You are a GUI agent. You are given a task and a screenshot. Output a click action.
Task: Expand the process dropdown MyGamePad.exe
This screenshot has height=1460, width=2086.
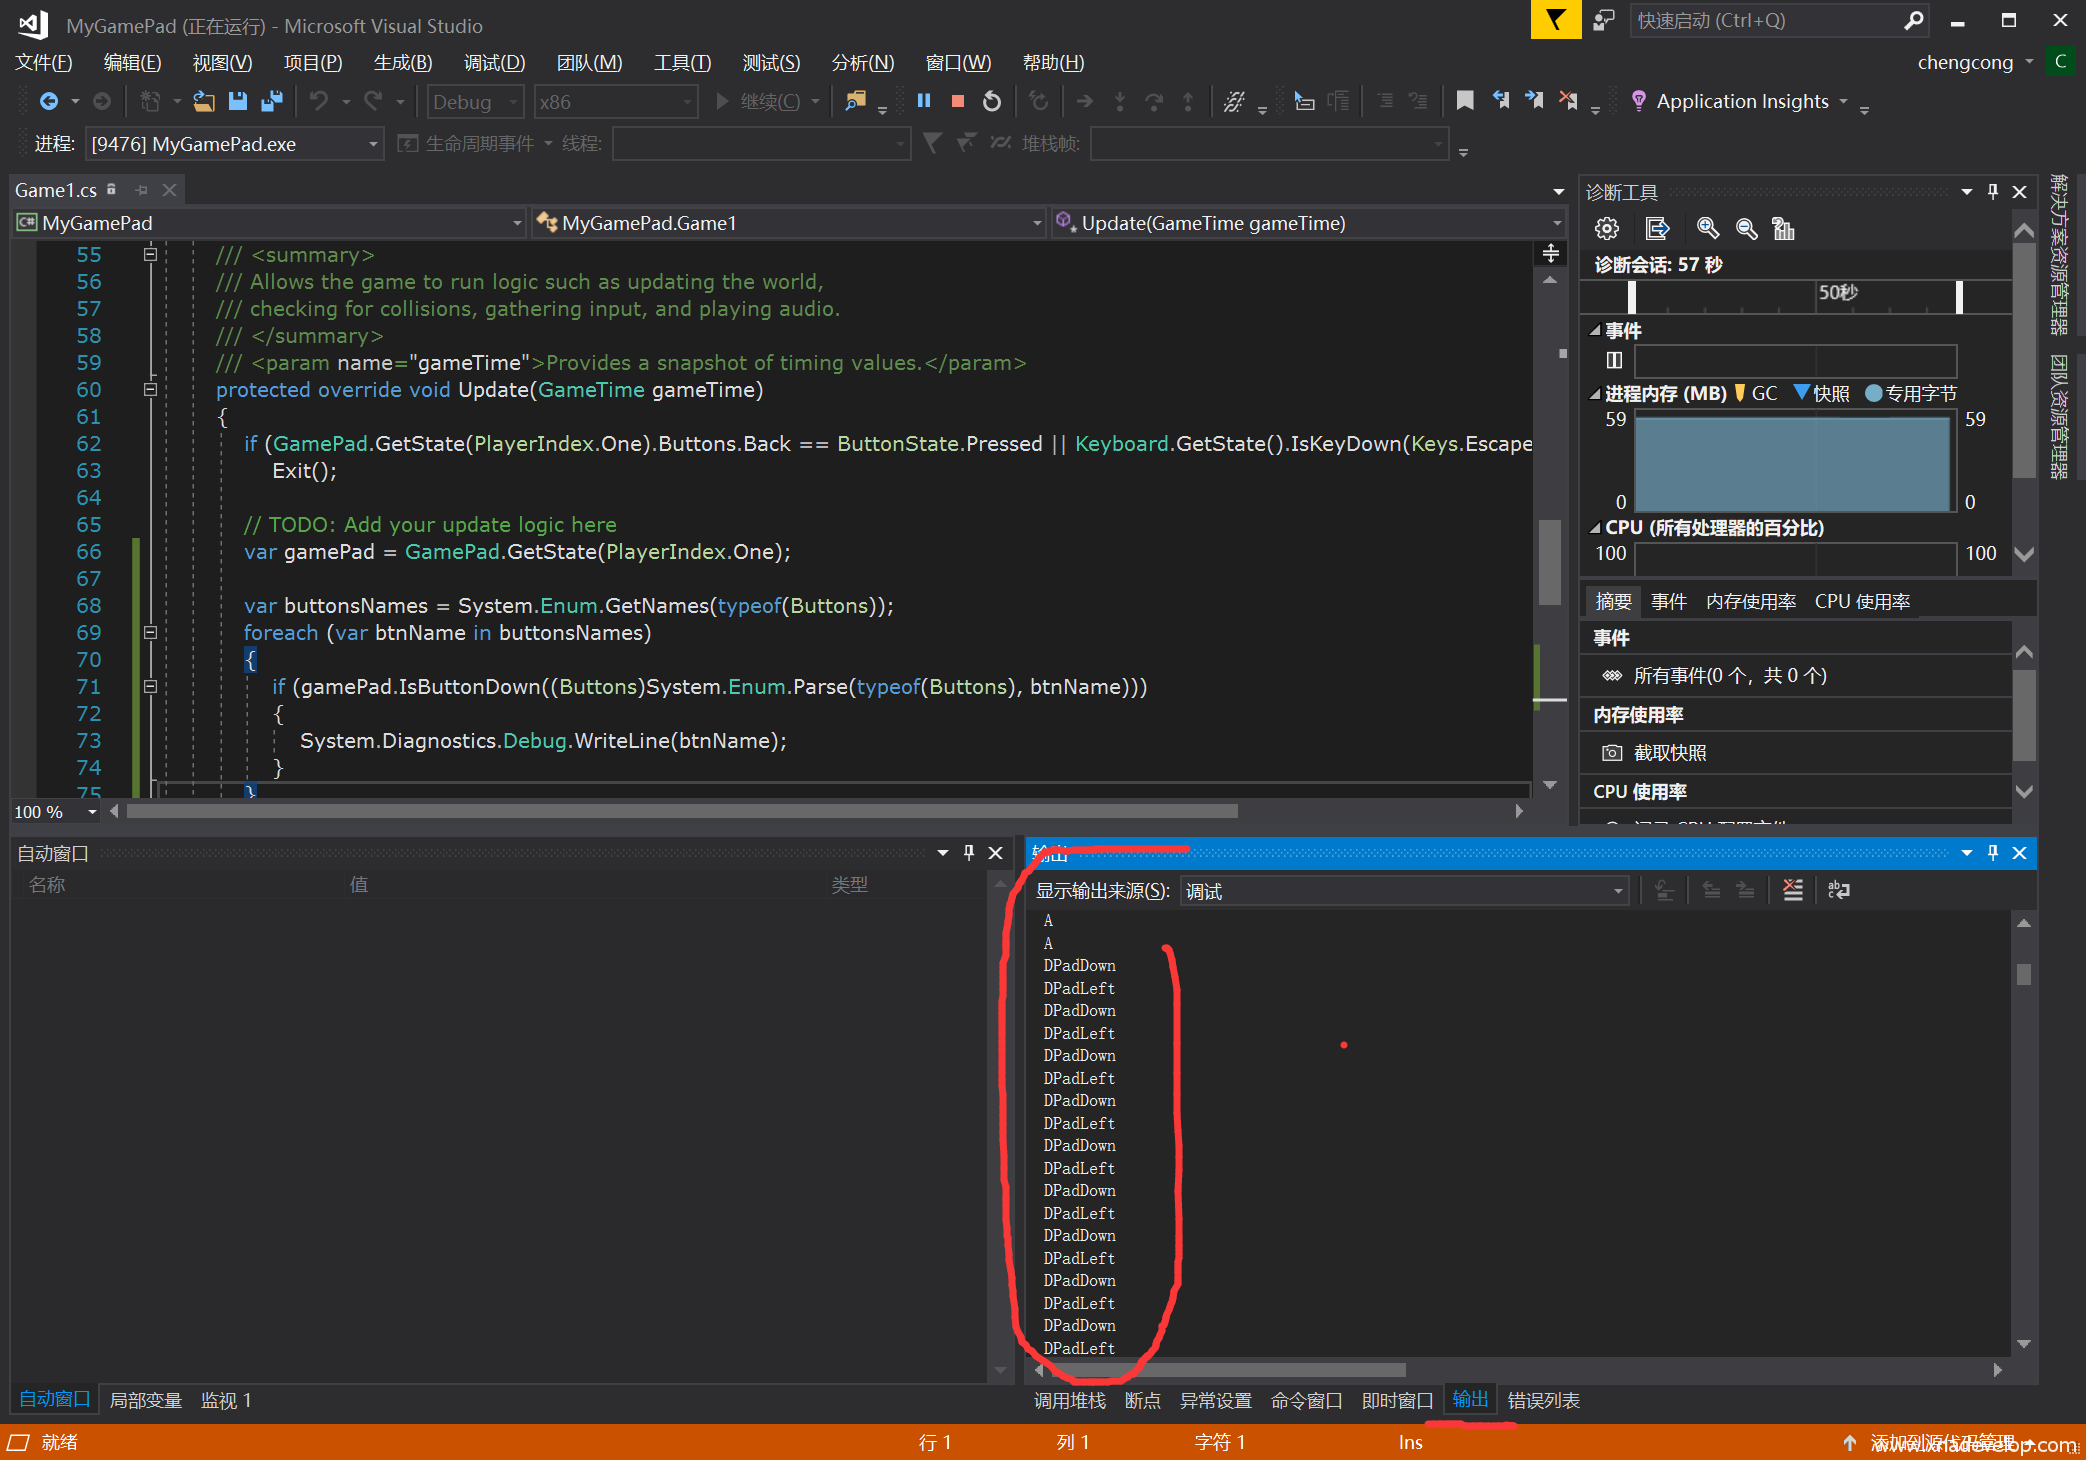[x=372, y=144]
